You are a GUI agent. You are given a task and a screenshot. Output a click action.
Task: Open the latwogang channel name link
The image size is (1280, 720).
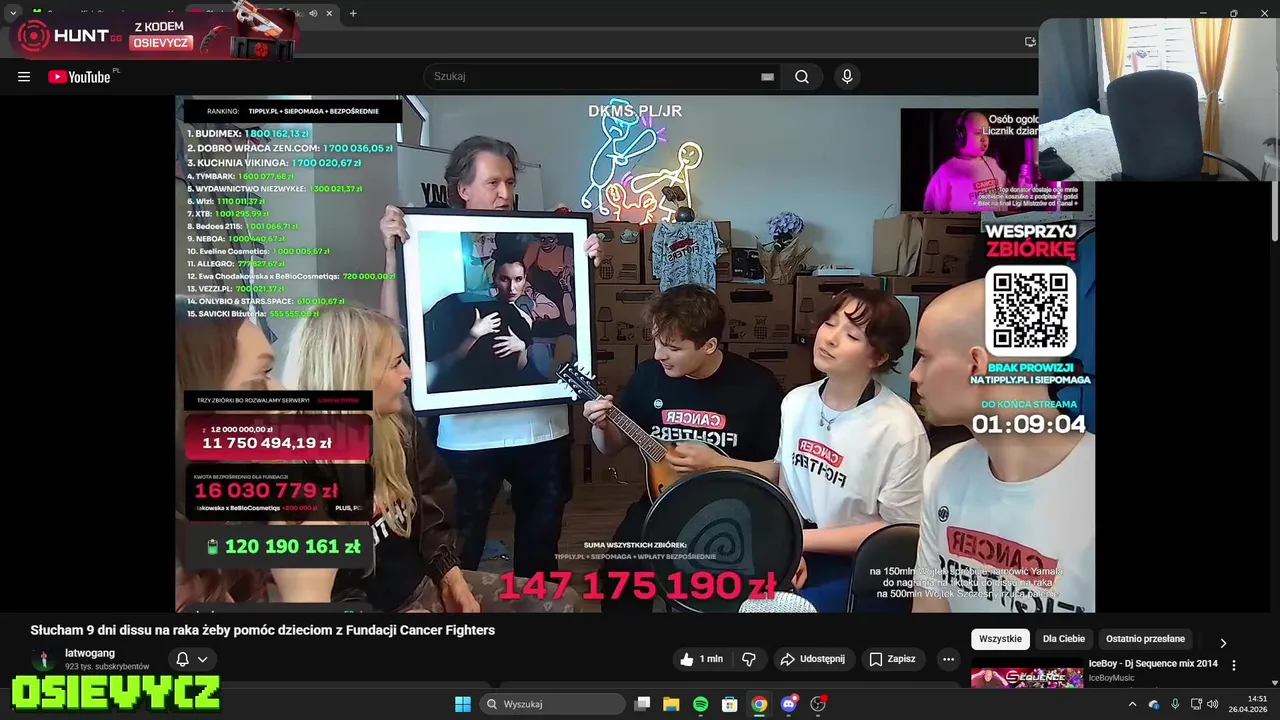point(90,653)
